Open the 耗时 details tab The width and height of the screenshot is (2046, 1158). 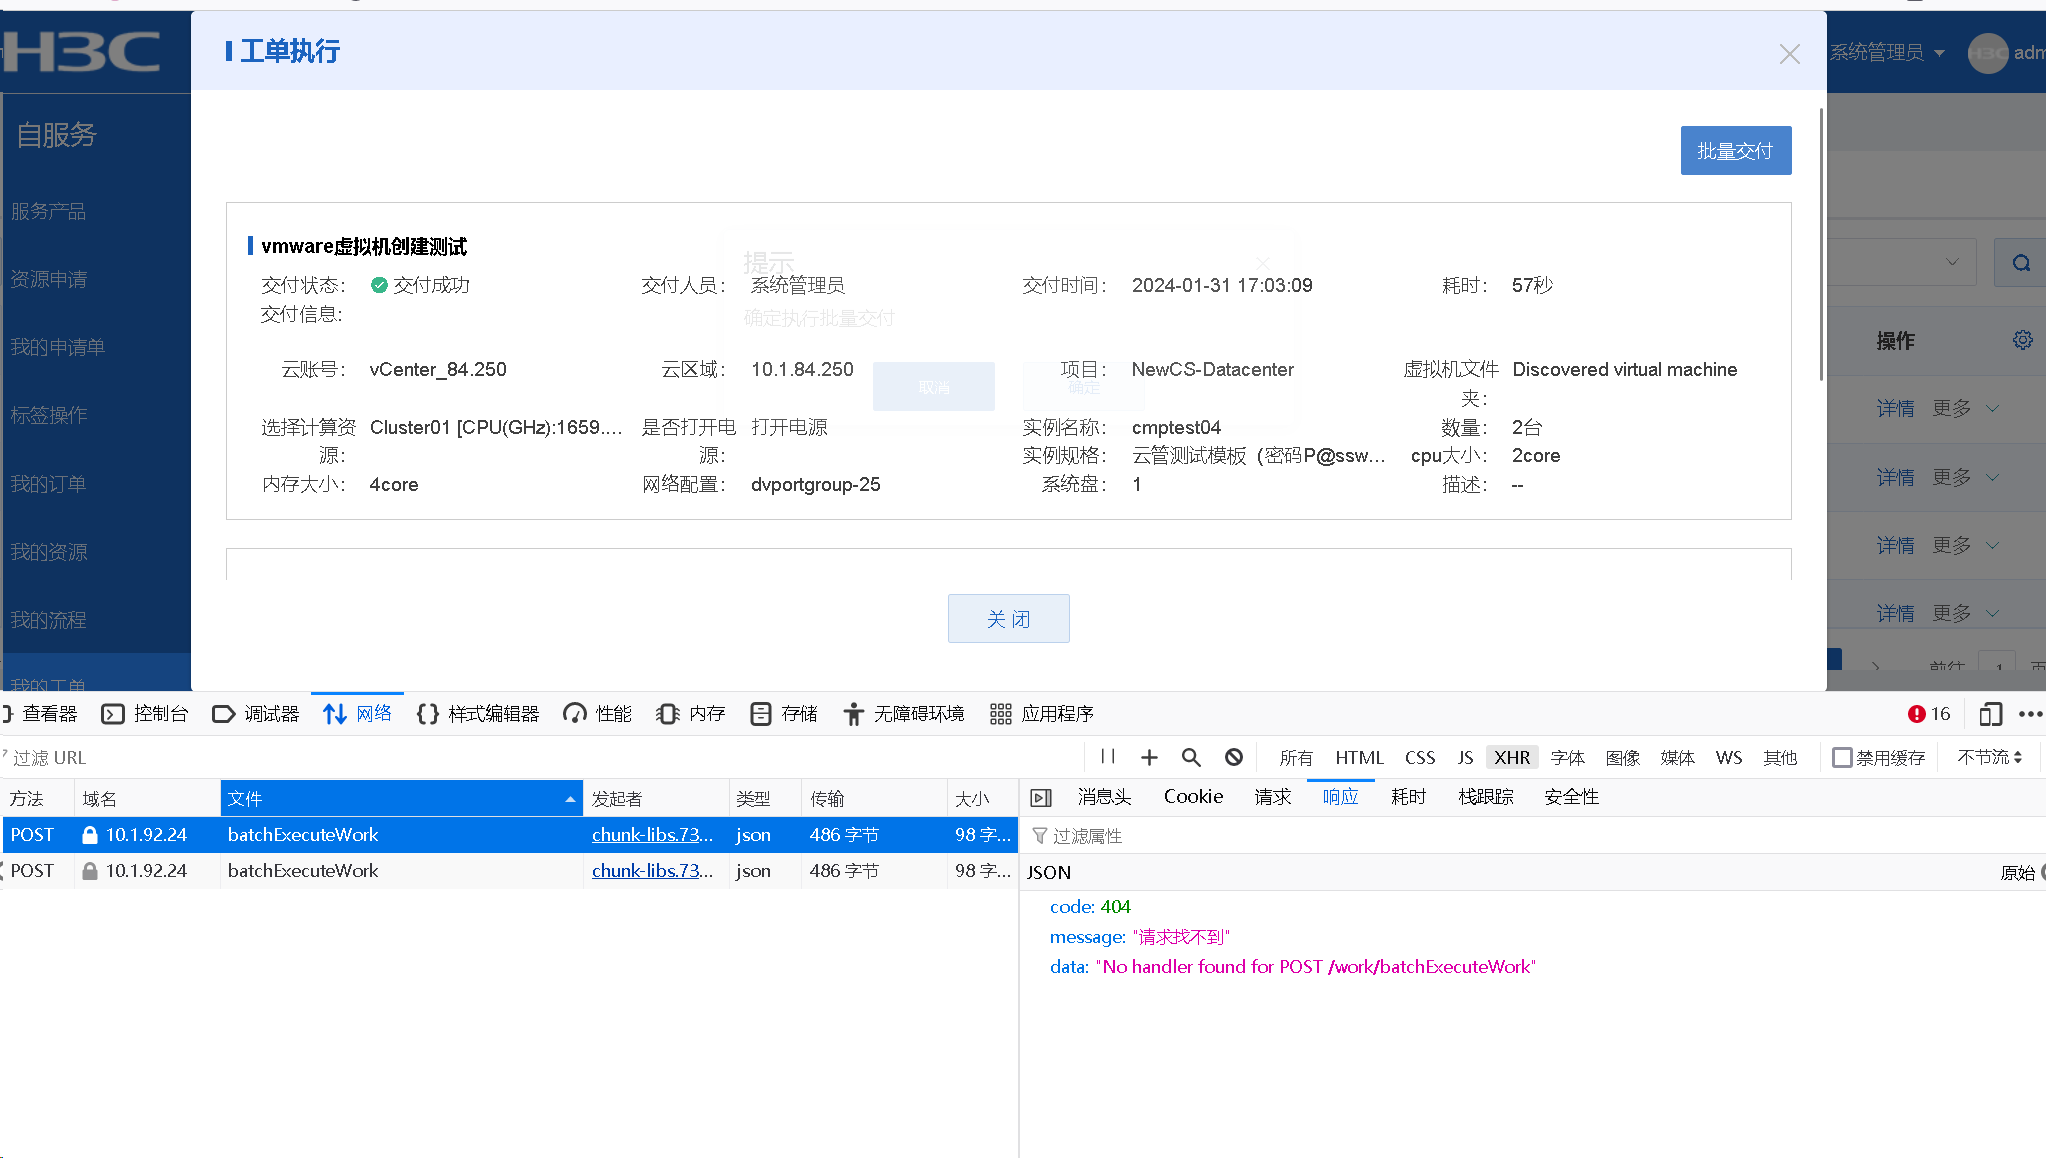click(1408, 797)
